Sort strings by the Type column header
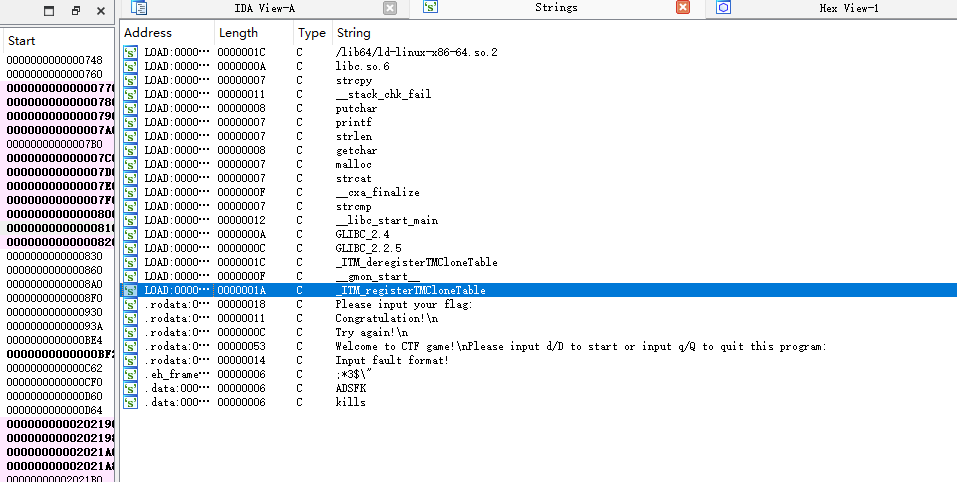Screen dimensions: 957x482 311,33
